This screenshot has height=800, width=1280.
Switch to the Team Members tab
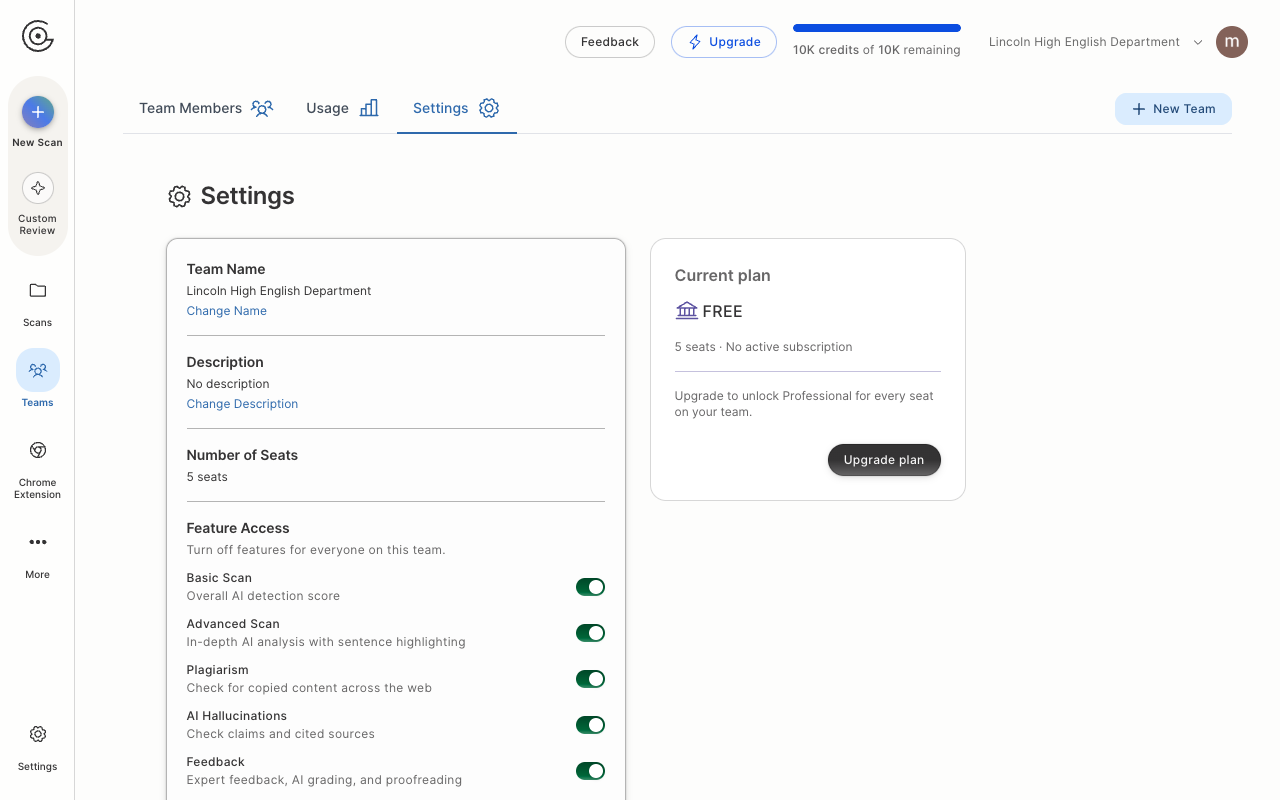tap(206, 108)
